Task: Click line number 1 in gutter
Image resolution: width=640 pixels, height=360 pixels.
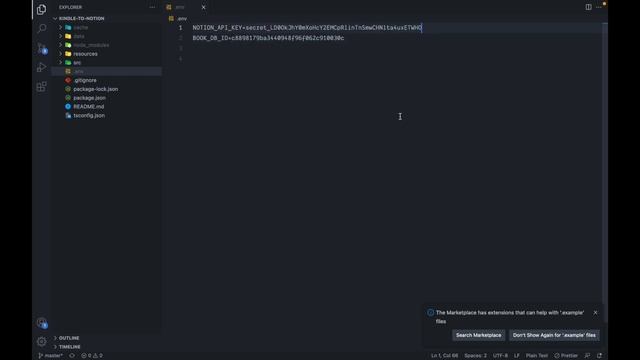Action: point(180,28)
